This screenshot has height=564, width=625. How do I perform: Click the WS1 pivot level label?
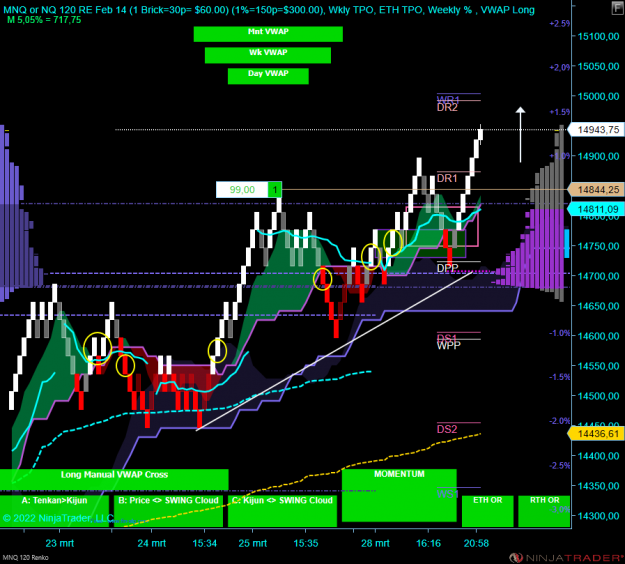coord(447,494)
